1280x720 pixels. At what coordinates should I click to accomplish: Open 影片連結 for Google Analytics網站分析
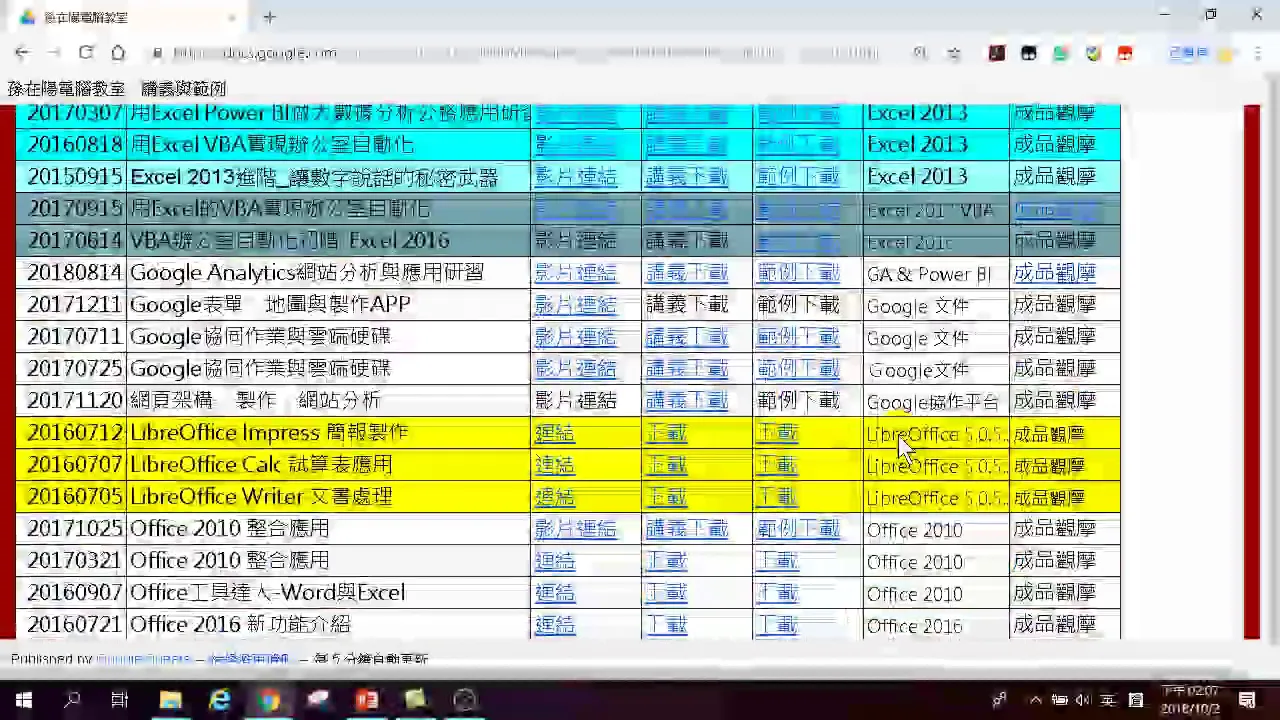575,273
